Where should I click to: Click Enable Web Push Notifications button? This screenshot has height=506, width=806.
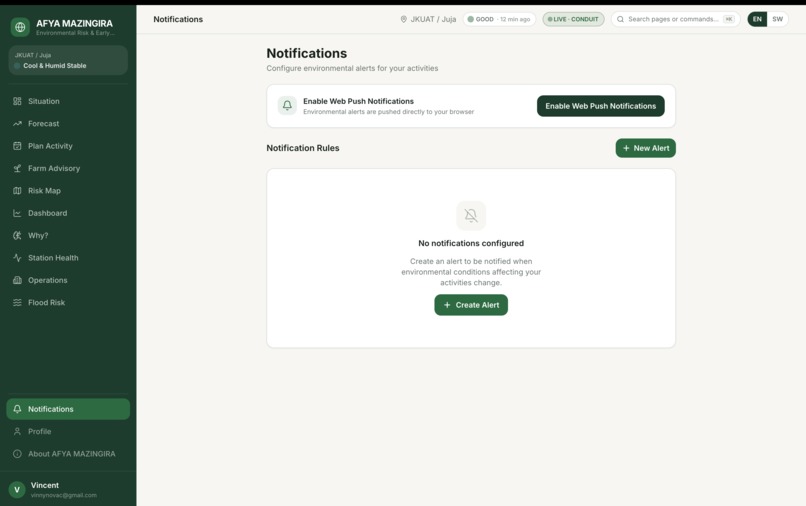click(x=600, y=106)
